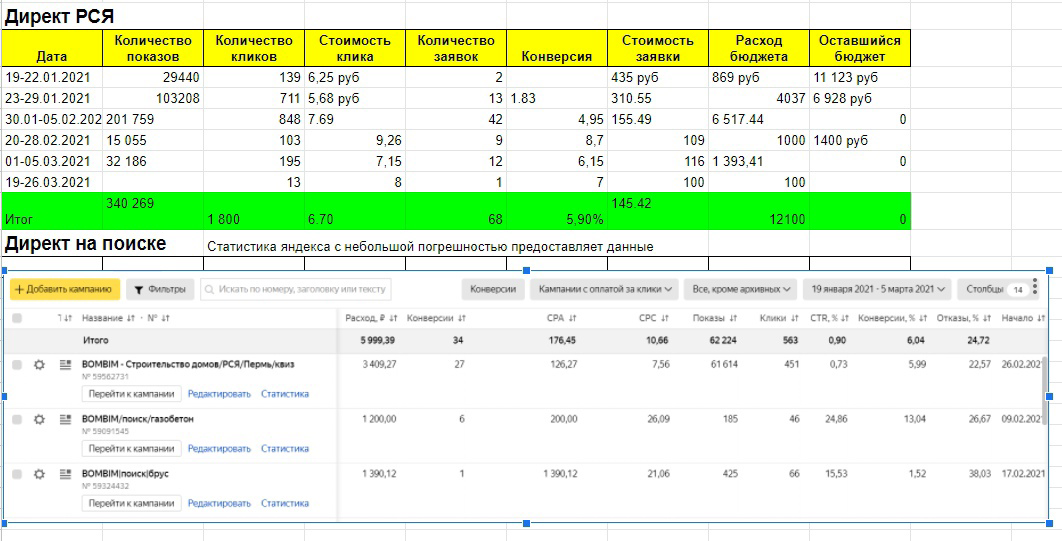
Task: Open three-dot menu next to Столбцы
Action: pyautogui.click(x=1034, y=286)
